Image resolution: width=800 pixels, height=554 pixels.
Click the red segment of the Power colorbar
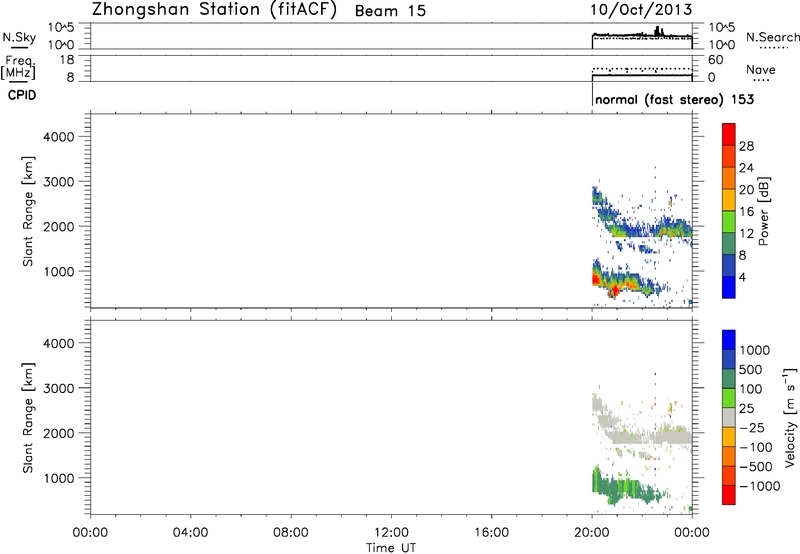tap(729, 135)
